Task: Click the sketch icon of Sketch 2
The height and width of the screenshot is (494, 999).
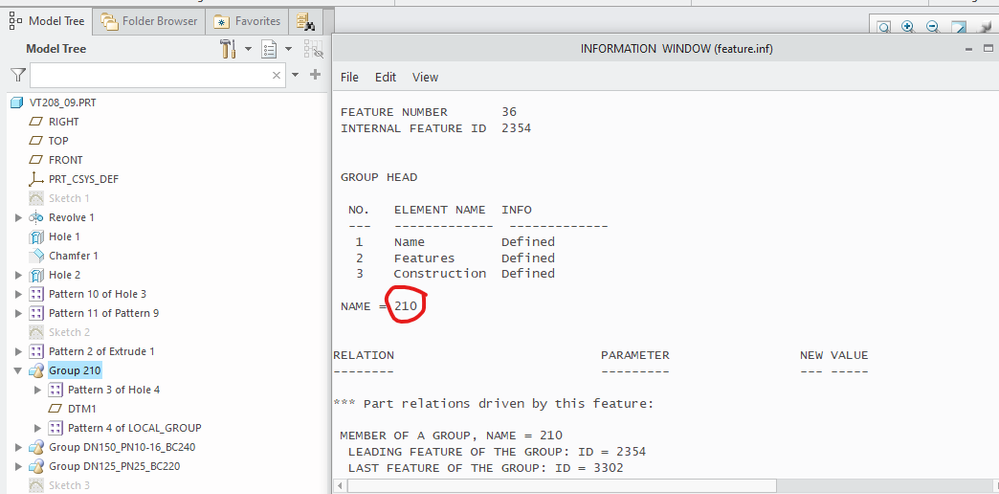Action: point(36,332)
